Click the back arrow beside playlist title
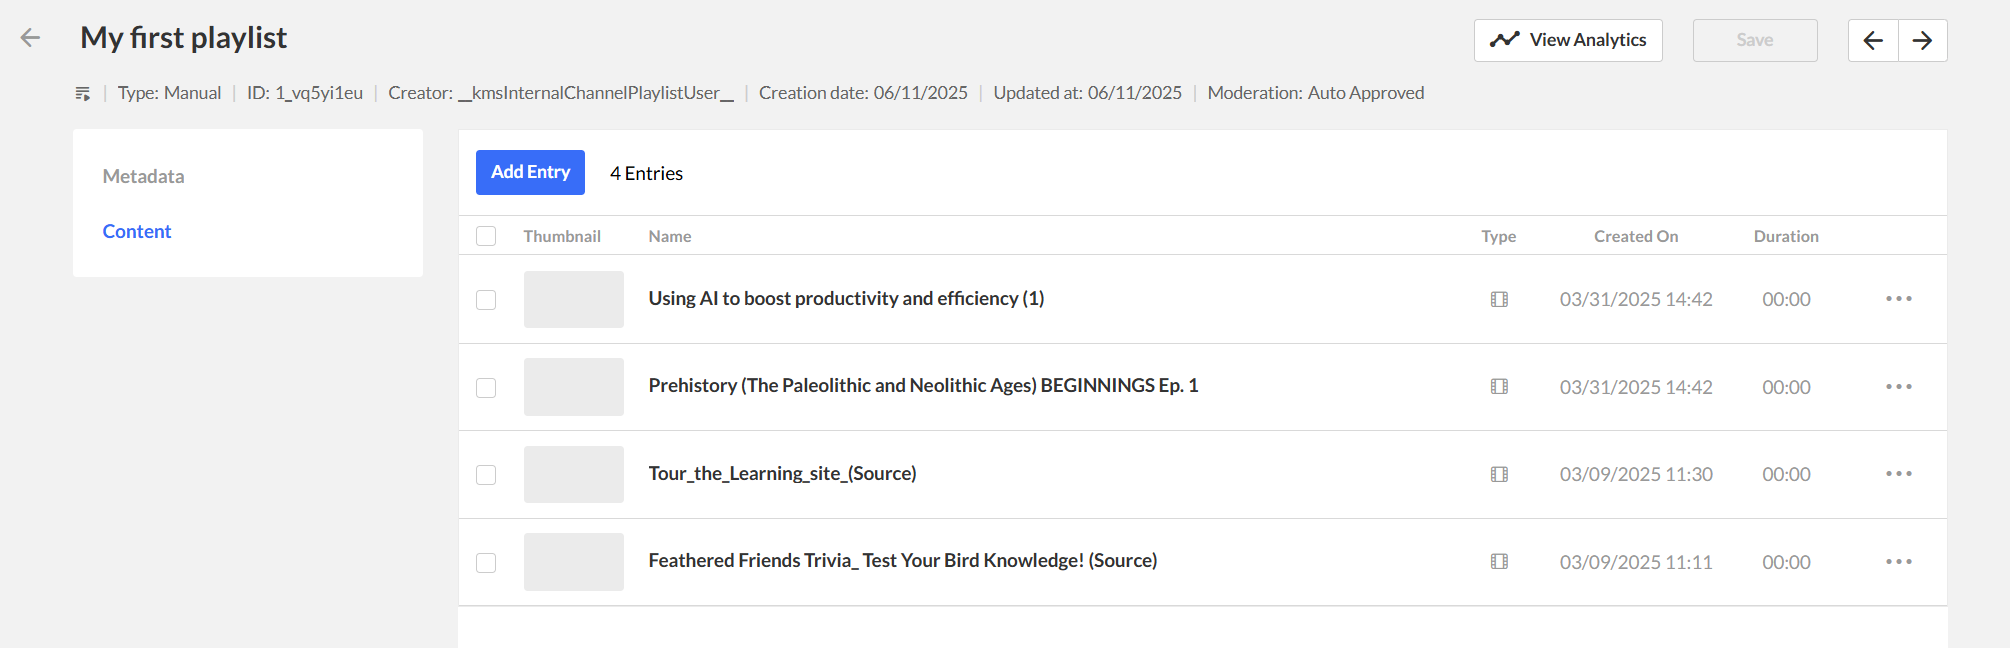 pyautogui.click(x=30, y=38)
